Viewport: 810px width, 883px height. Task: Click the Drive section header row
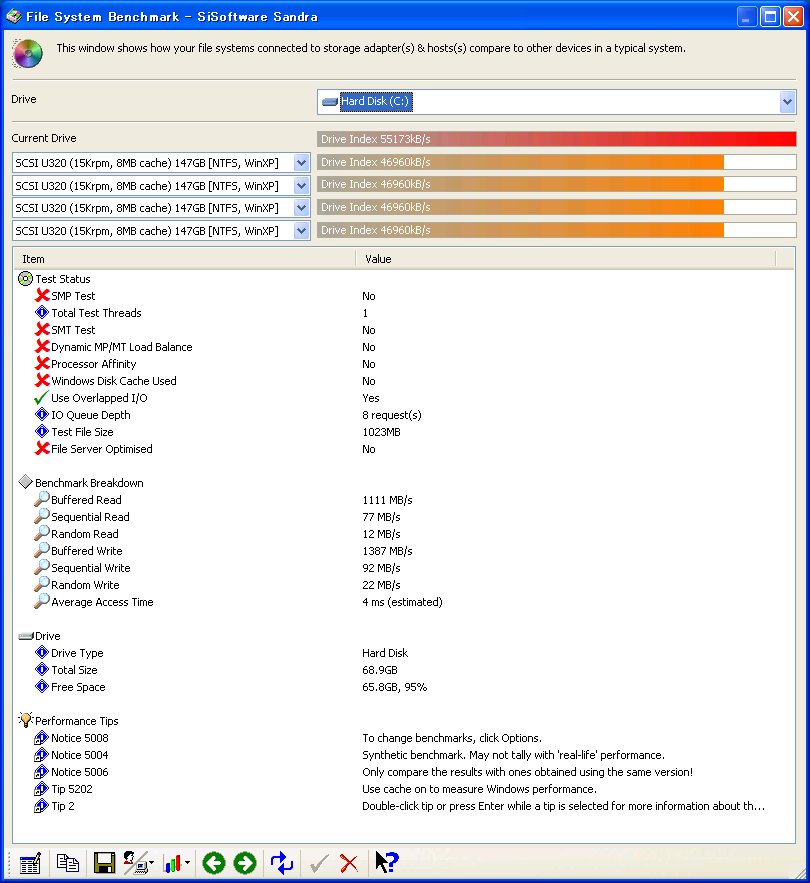click(x=403, y=636)
